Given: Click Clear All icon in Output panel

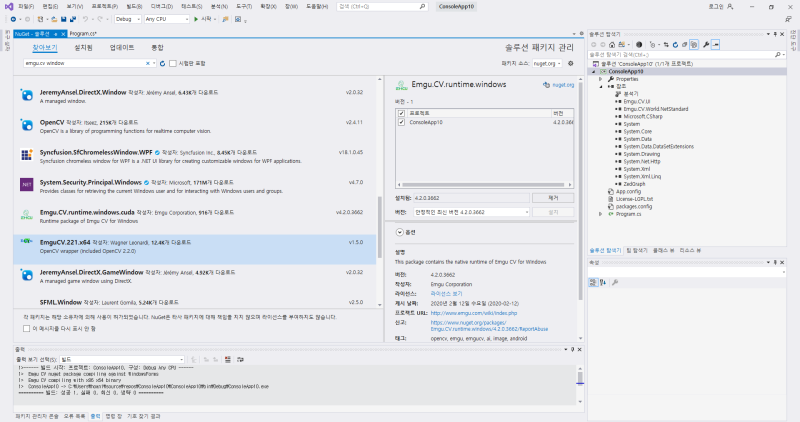Looking at the screenshot, I should coord(228,359).
